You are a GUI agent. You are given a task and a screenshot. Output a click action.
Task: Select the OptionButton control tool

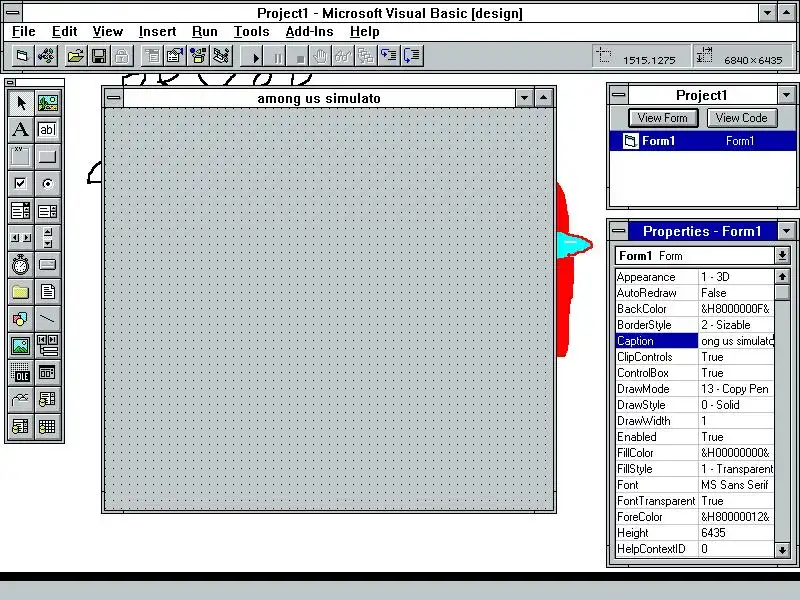47,184
